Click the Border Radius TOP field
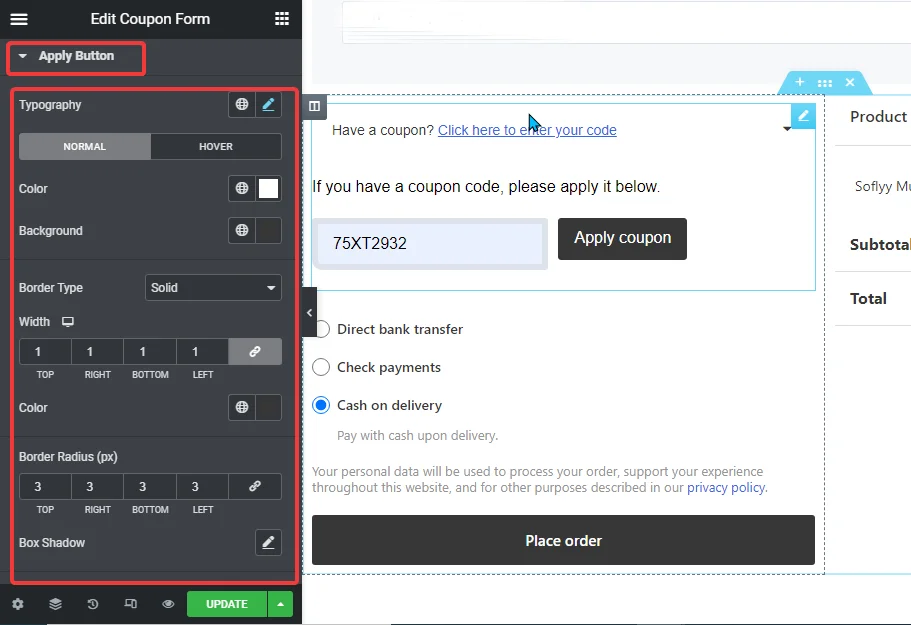911x625 pixels. (x=45, y=487)
